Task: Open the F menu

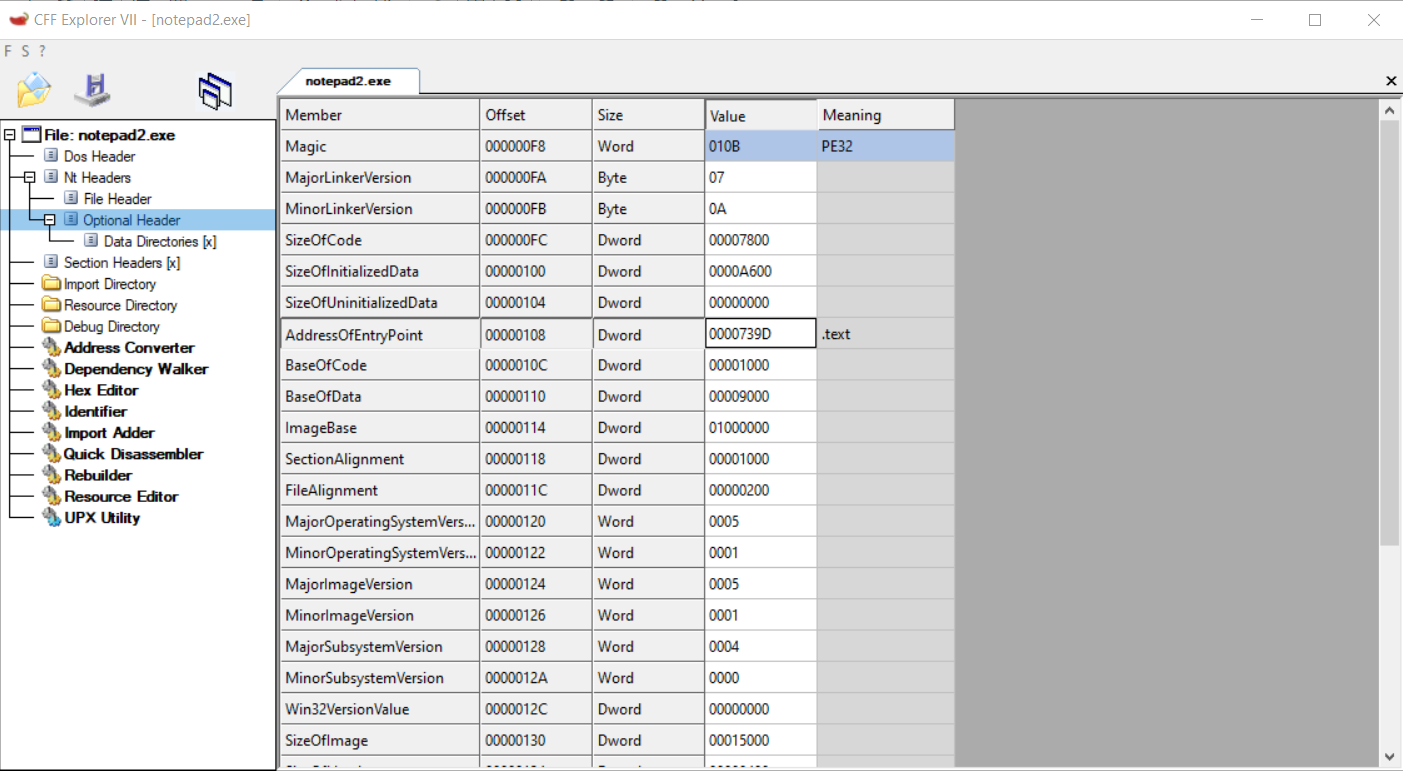Action: (8, 51)
